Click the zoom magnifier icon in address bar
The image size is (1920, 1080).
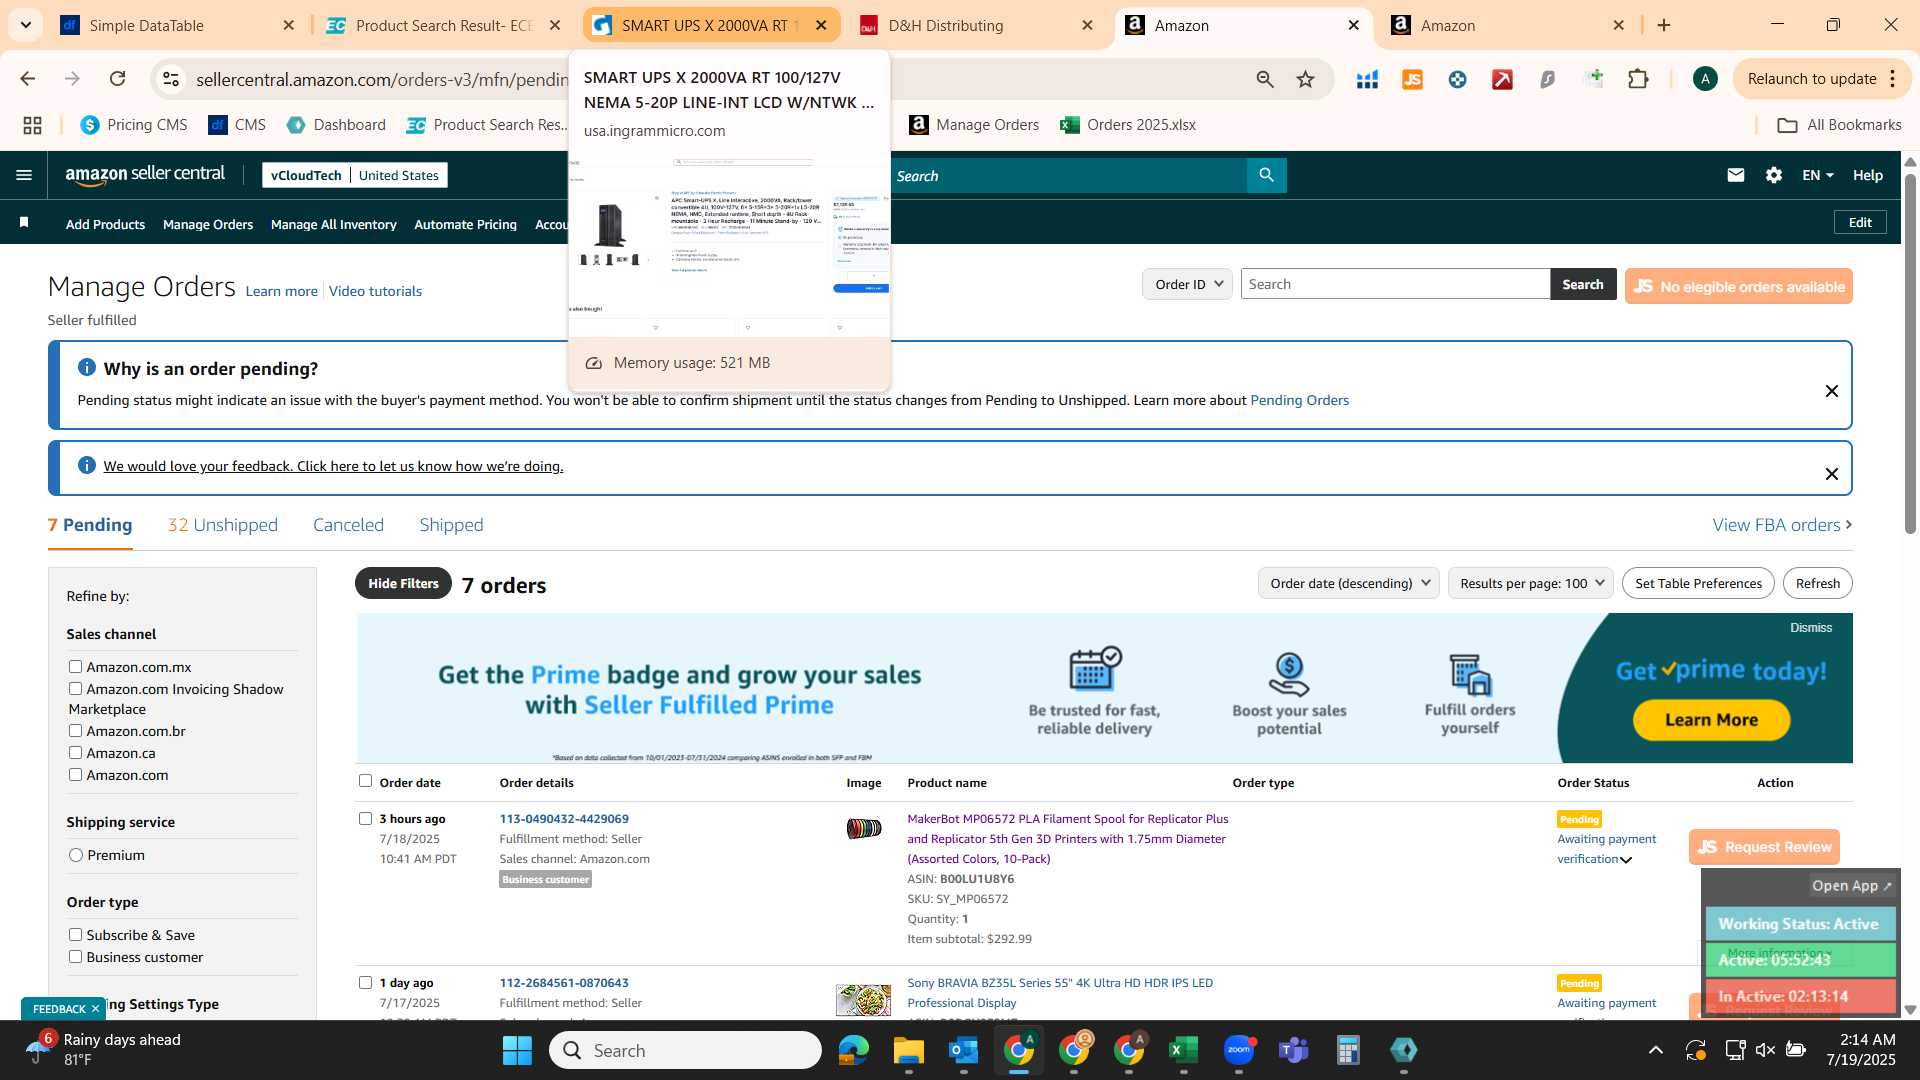point(1265,79)
